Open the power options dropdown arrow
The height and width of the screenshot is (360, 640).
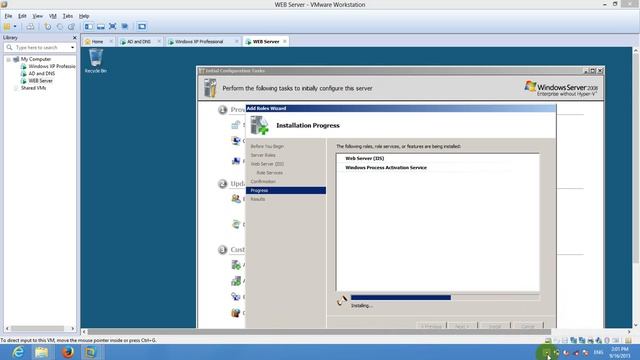tap(15, 27)
